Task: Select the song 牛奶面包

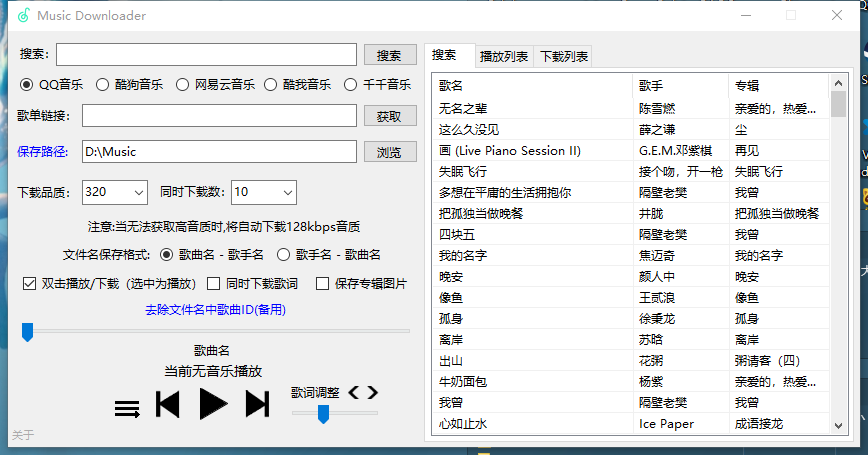Action: pyautogui.click(x=463, y=382)
